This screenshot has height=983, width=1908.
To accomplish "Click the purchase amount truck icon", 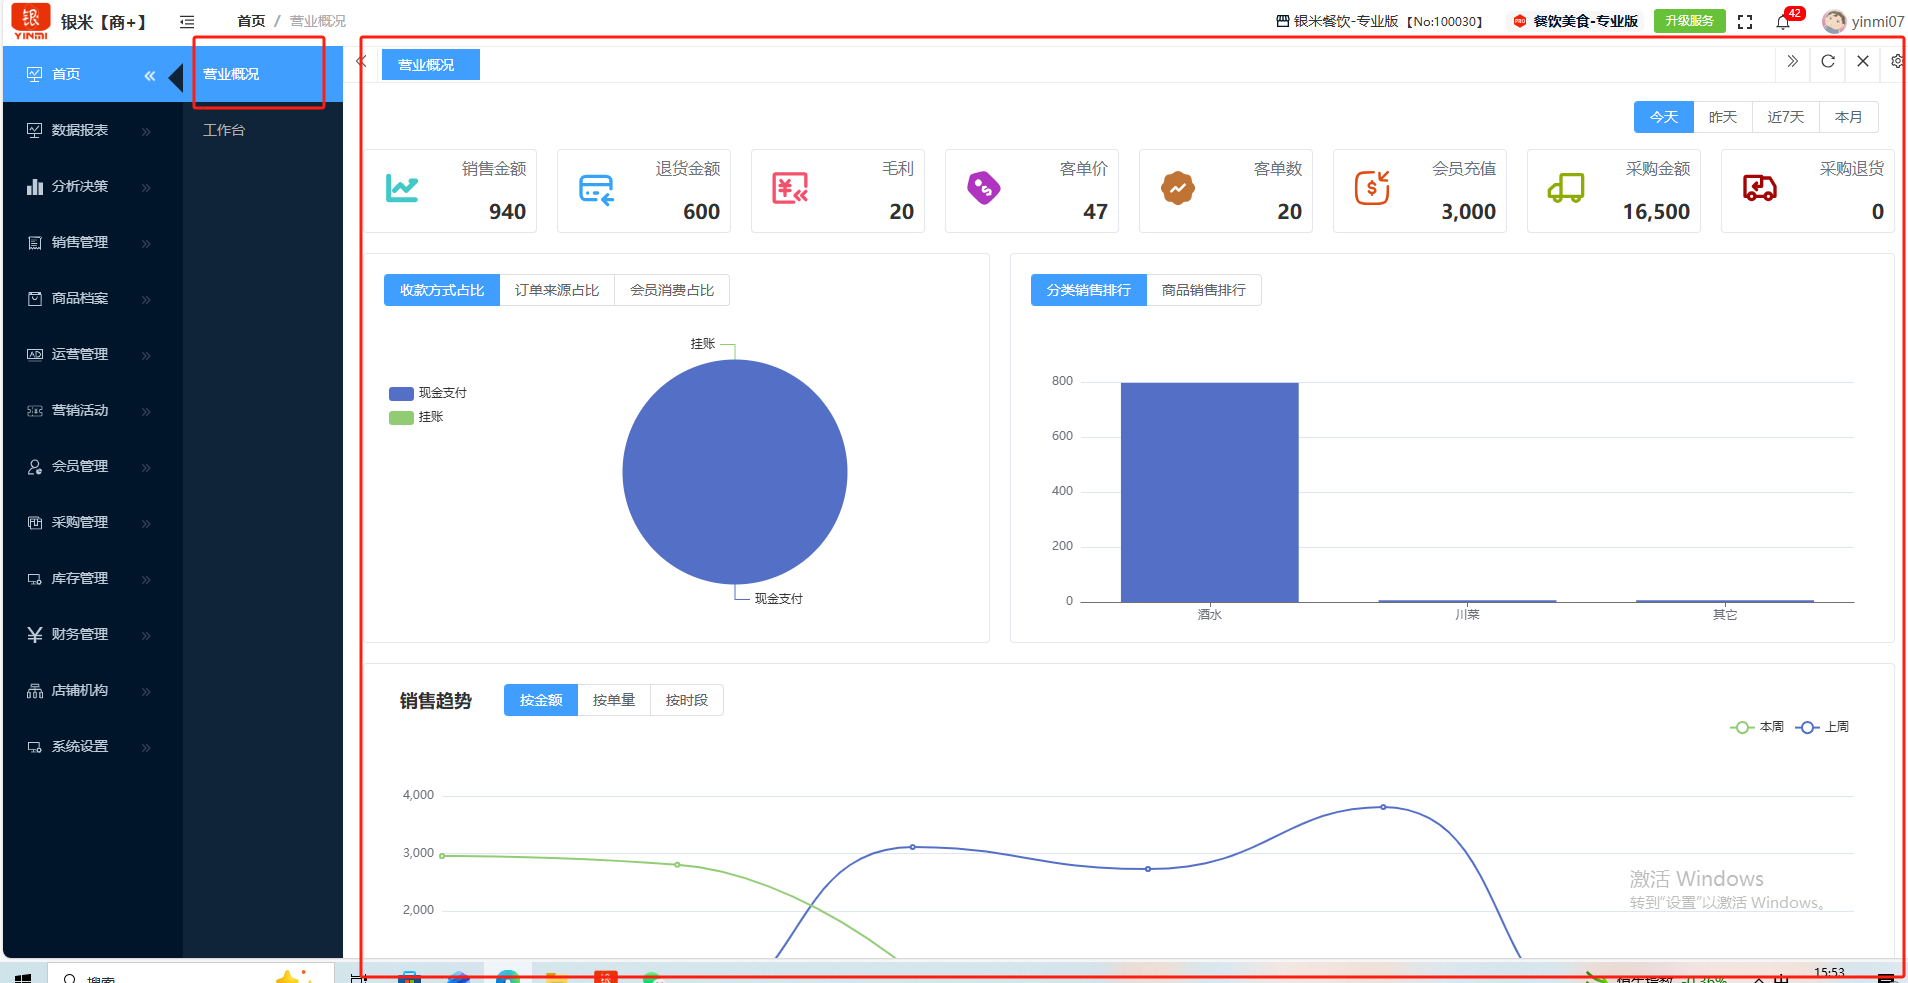I will 1565,188.
